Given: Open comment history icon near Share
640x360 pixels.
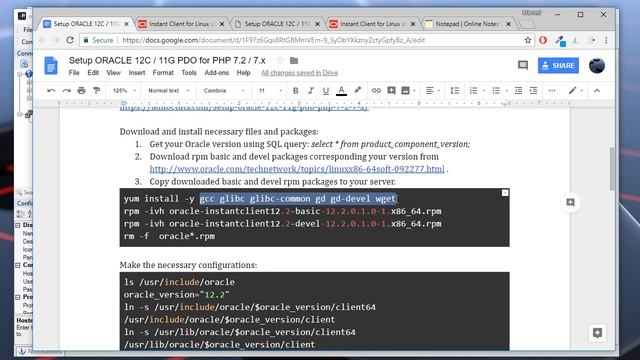Looking at the screenshot, I should click(x=523, y=65).
